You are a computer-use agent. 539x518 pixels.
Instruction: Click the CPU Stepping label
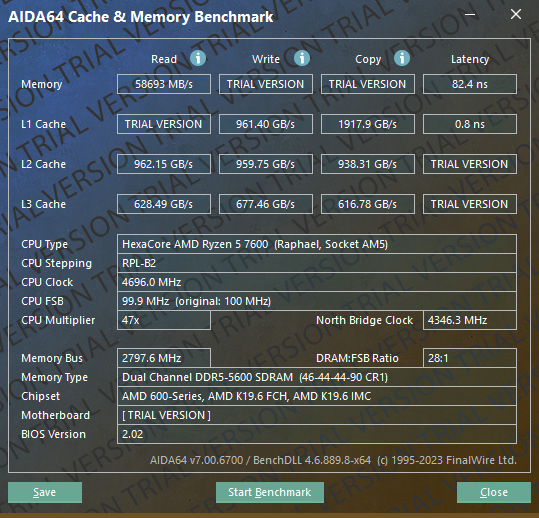tap(57, 264)
